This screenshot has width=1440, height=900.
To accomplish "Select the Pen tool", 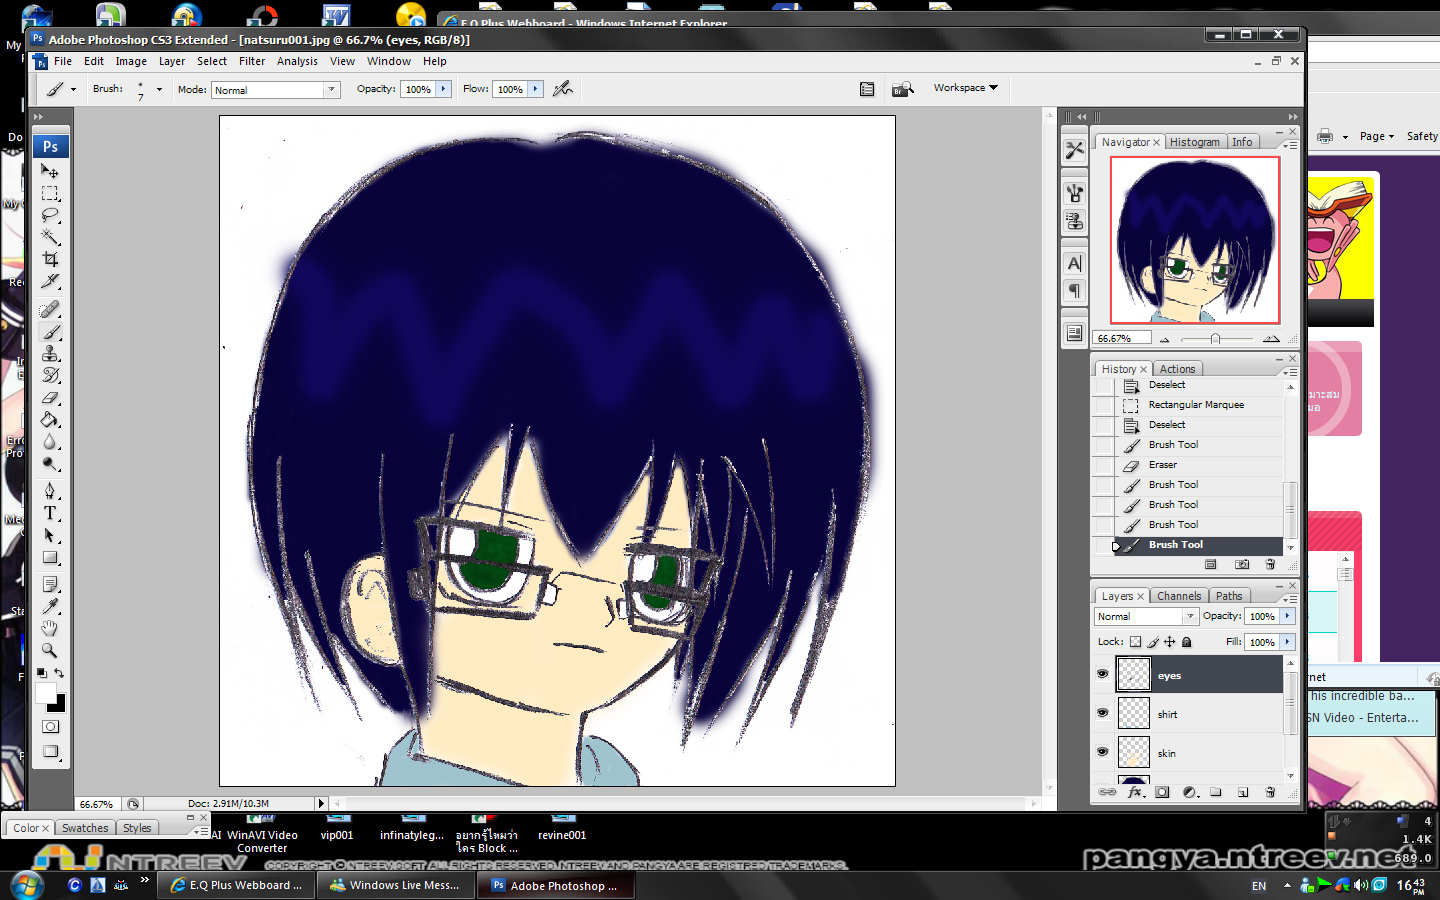I will point(50,491).
